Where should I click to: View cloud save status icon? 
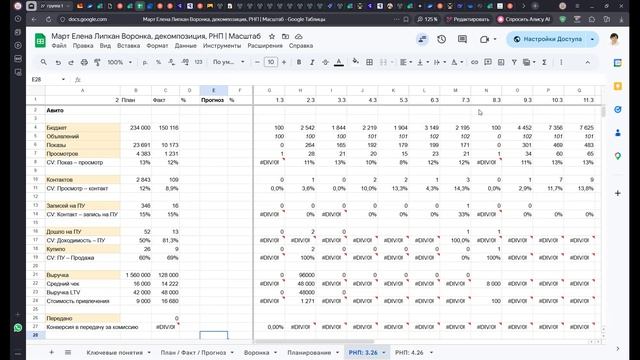tap(299, 36)
